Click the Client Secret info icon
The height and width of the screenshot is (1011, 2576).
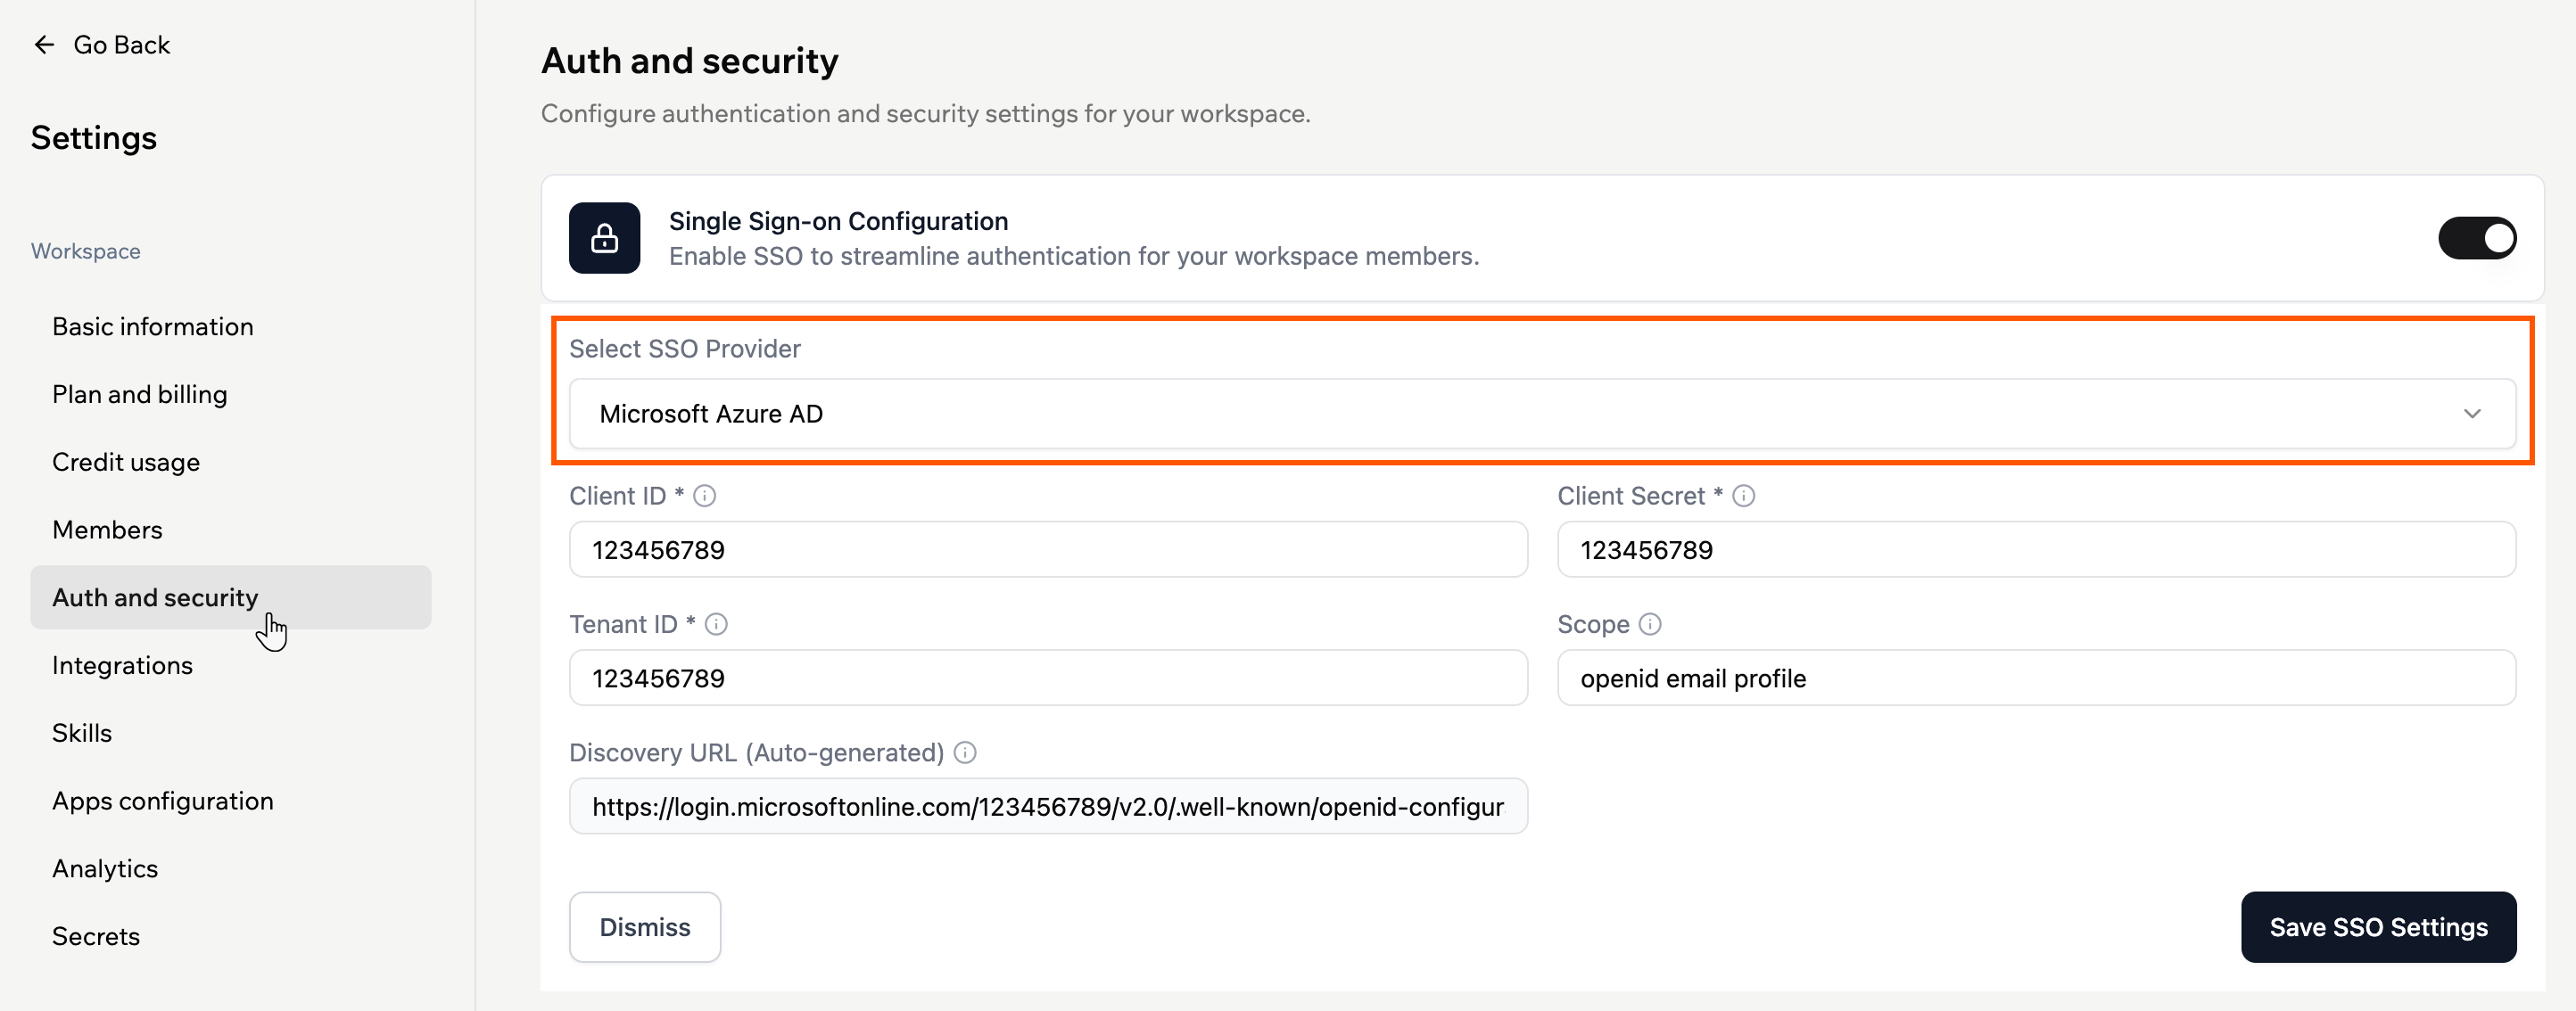[x=1743, y=496]
